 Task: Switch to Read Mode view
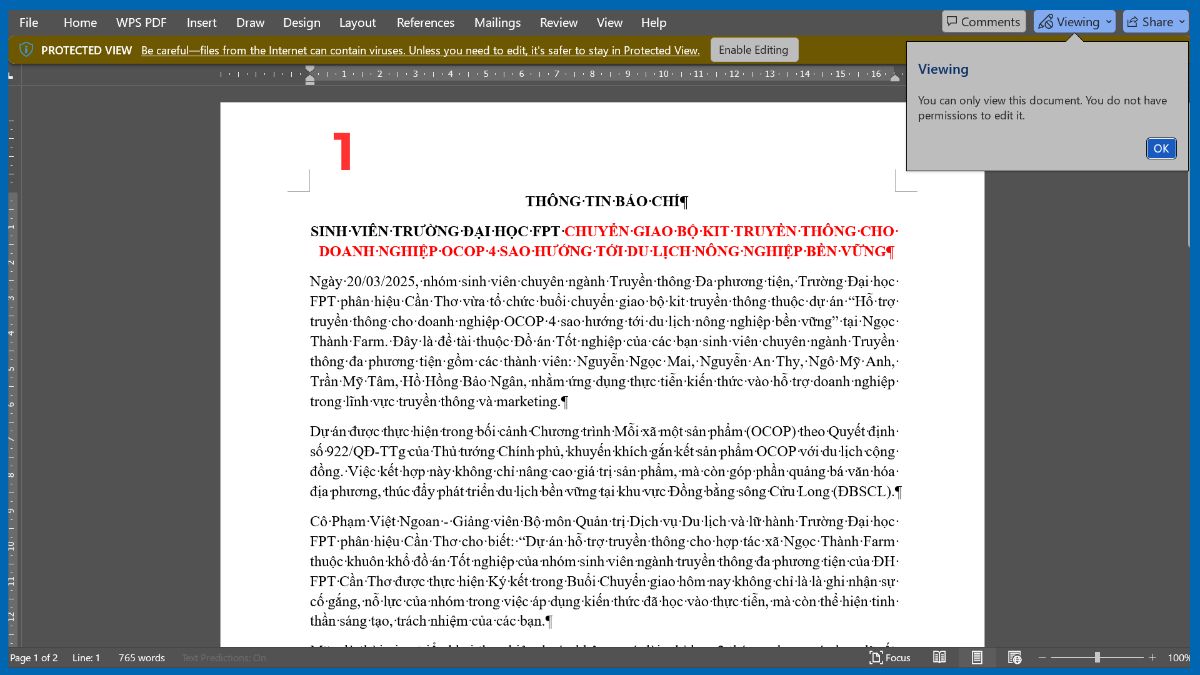pyautogui.click(x=939, y=657)
